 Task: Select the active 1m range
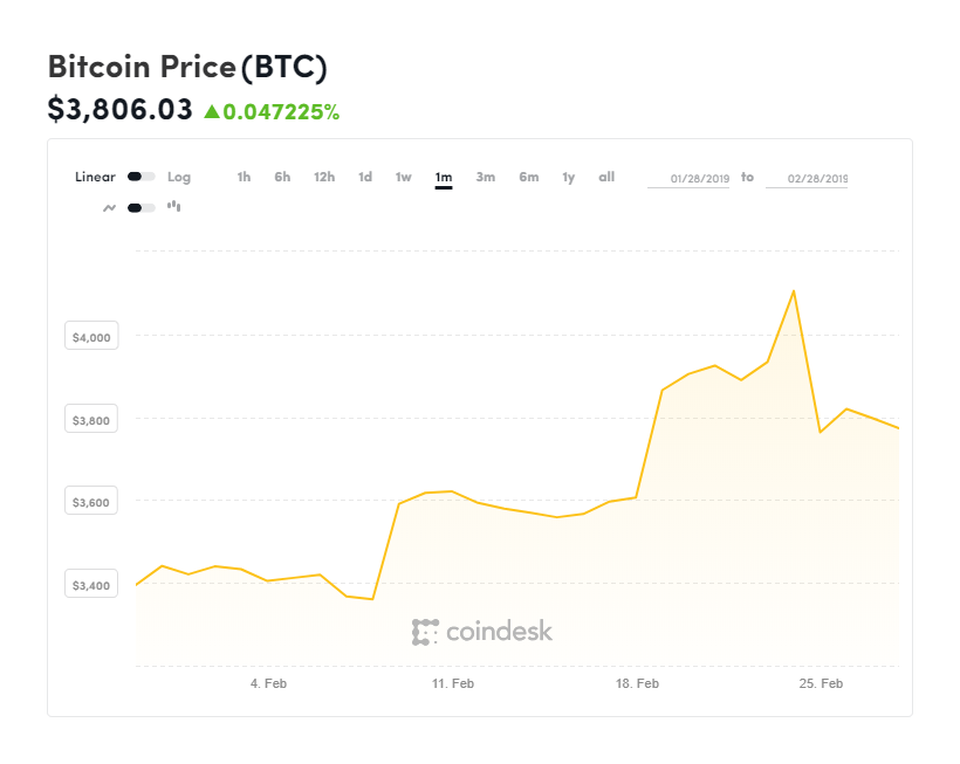[x=443, y=178]
